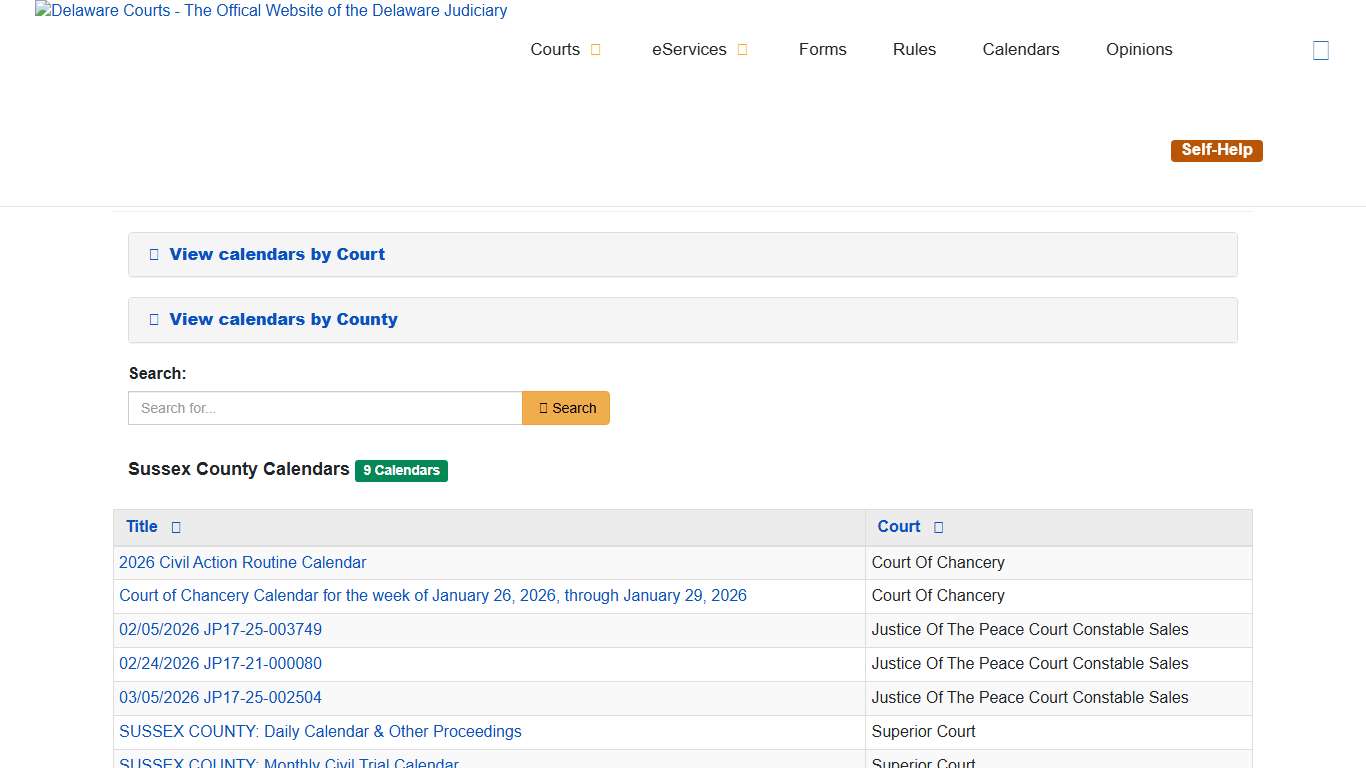
Task: Open the '02/05/2026 JP17-25-003749' calendar link
Action: pos(220,629)
